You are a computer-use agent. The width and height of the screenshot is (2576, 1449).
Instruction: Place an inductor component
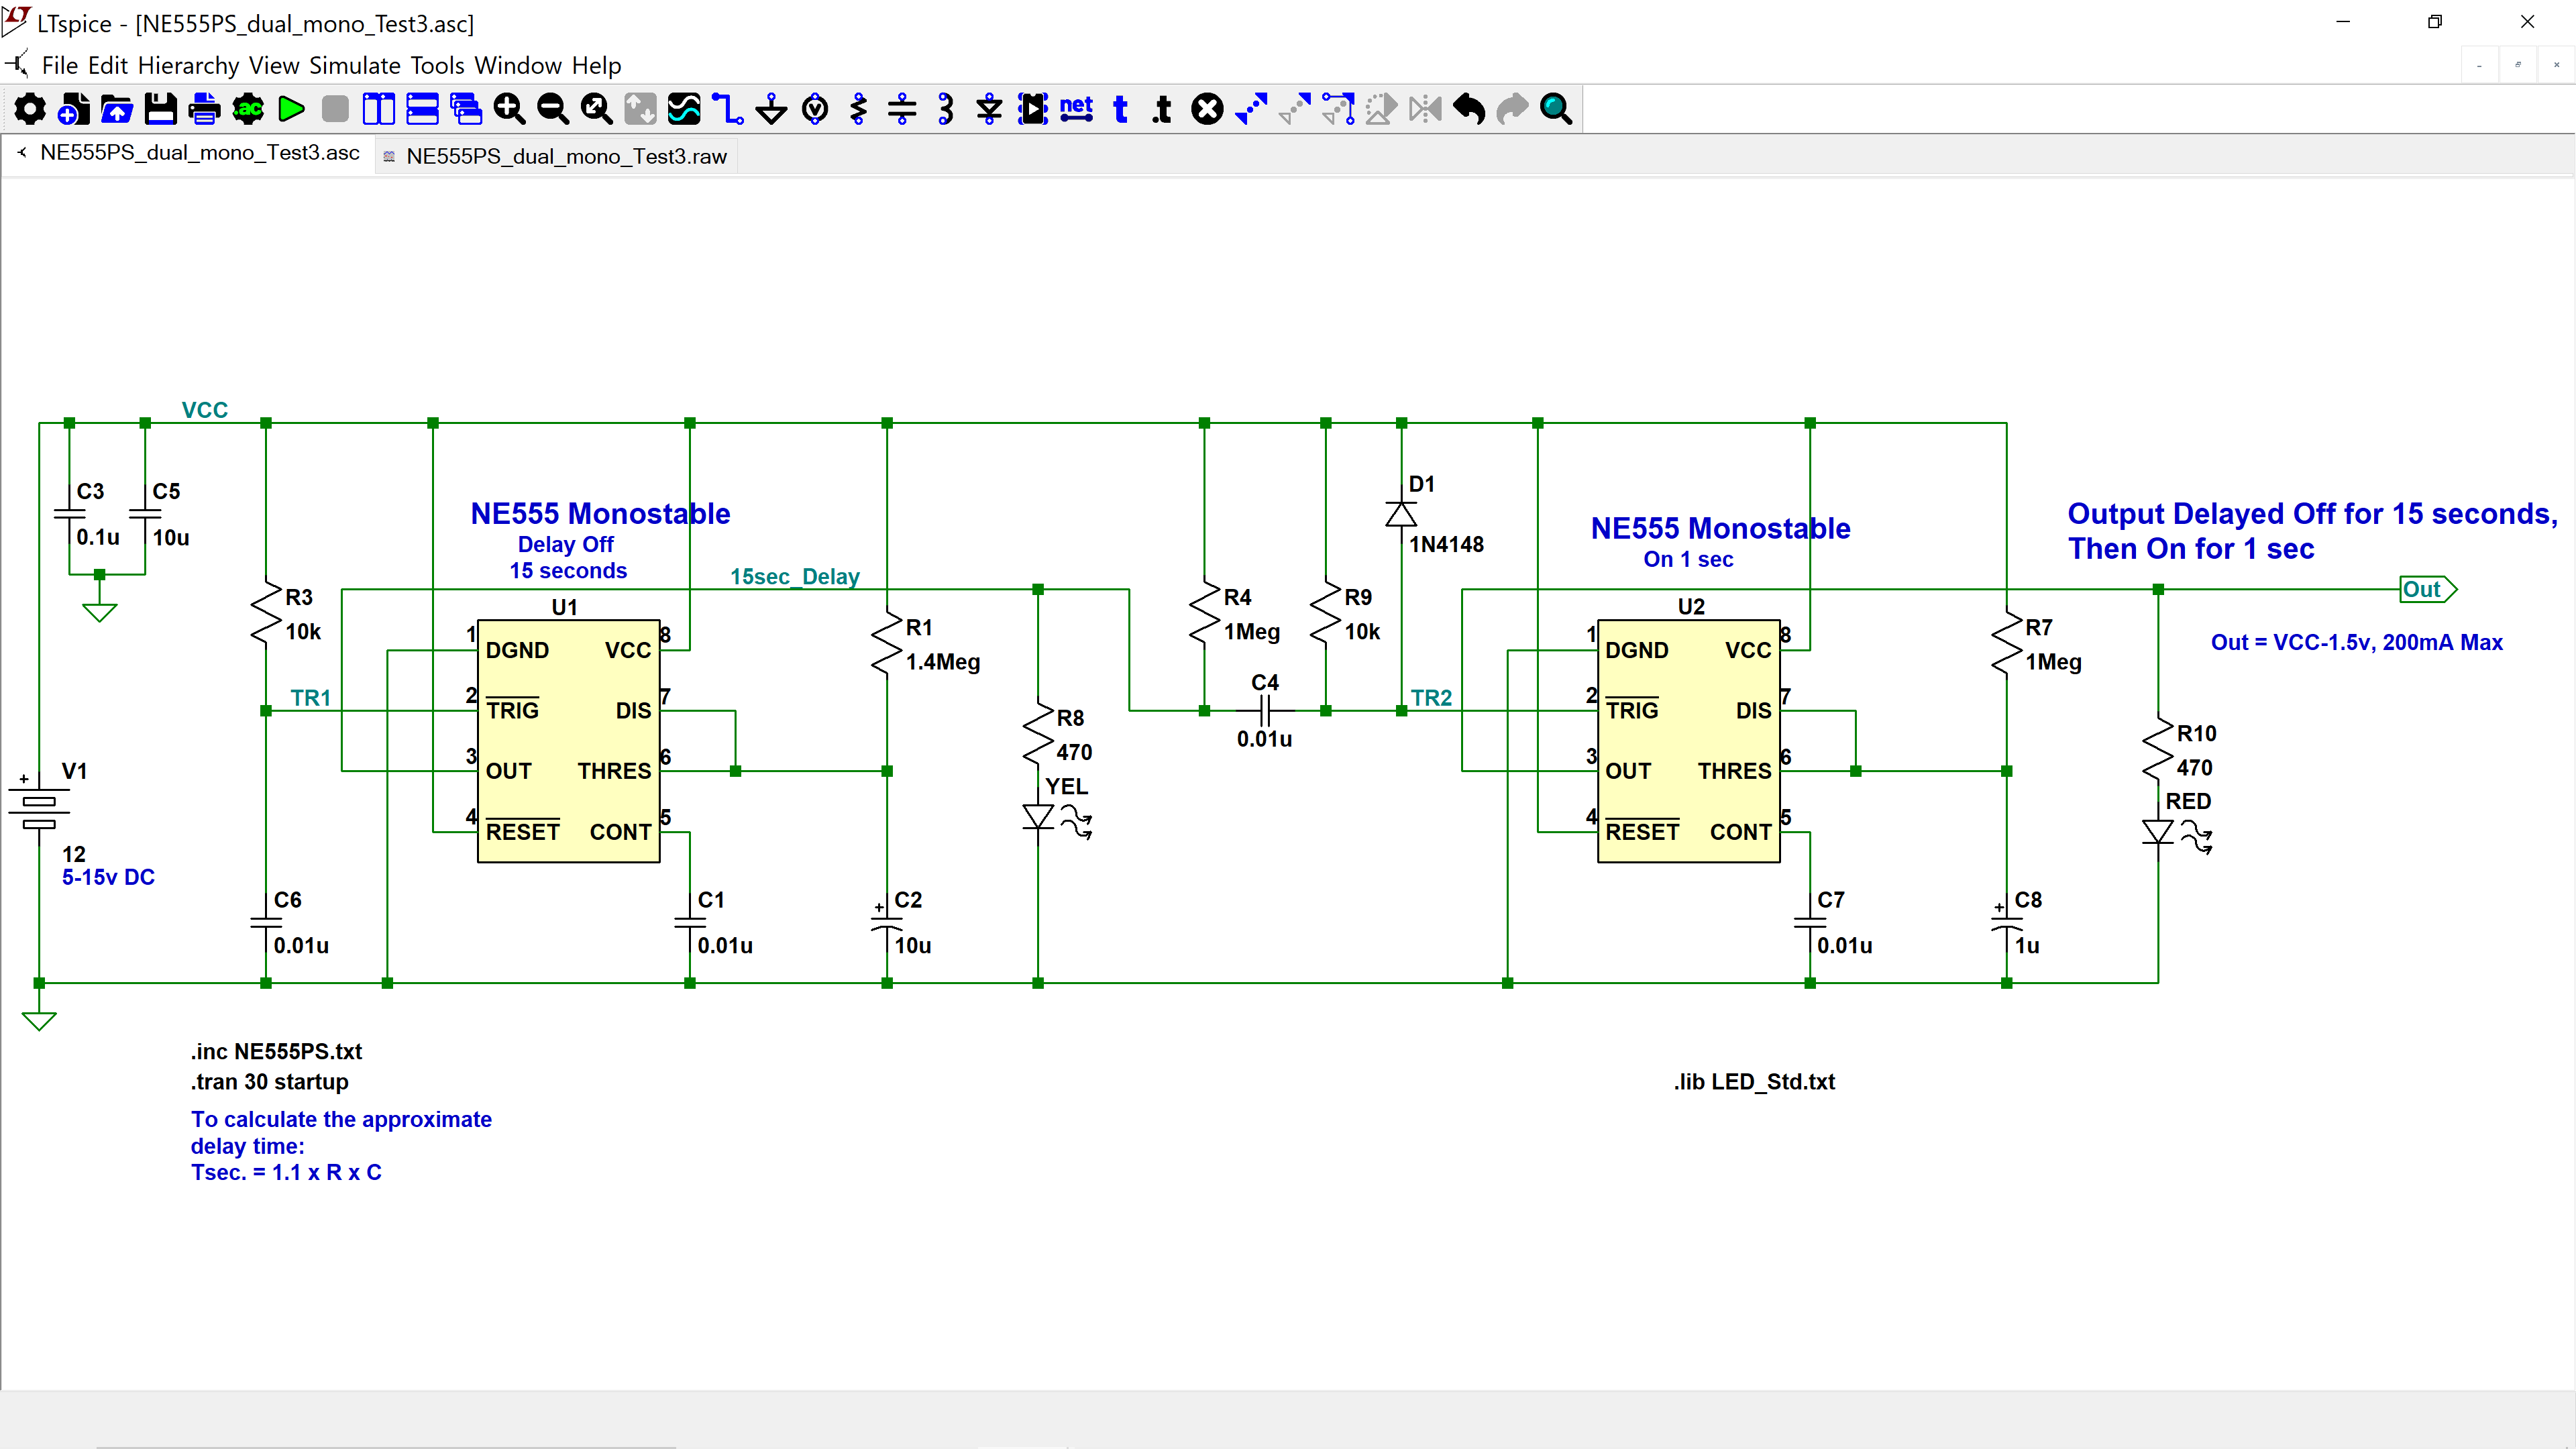coord(946,109)
